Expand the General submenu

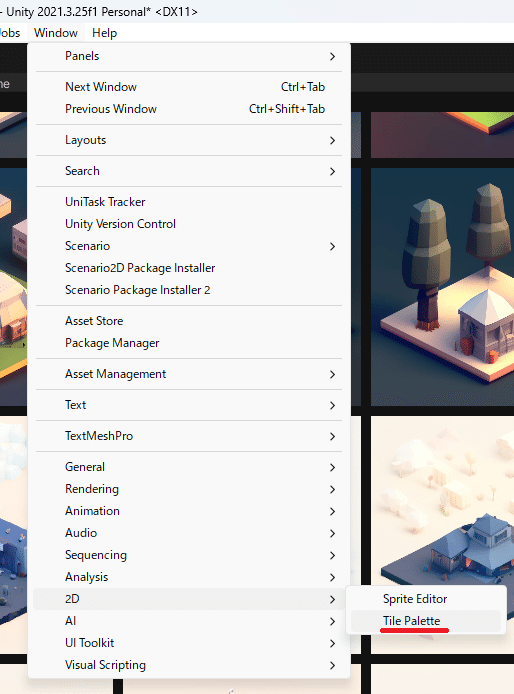[189, 467]
